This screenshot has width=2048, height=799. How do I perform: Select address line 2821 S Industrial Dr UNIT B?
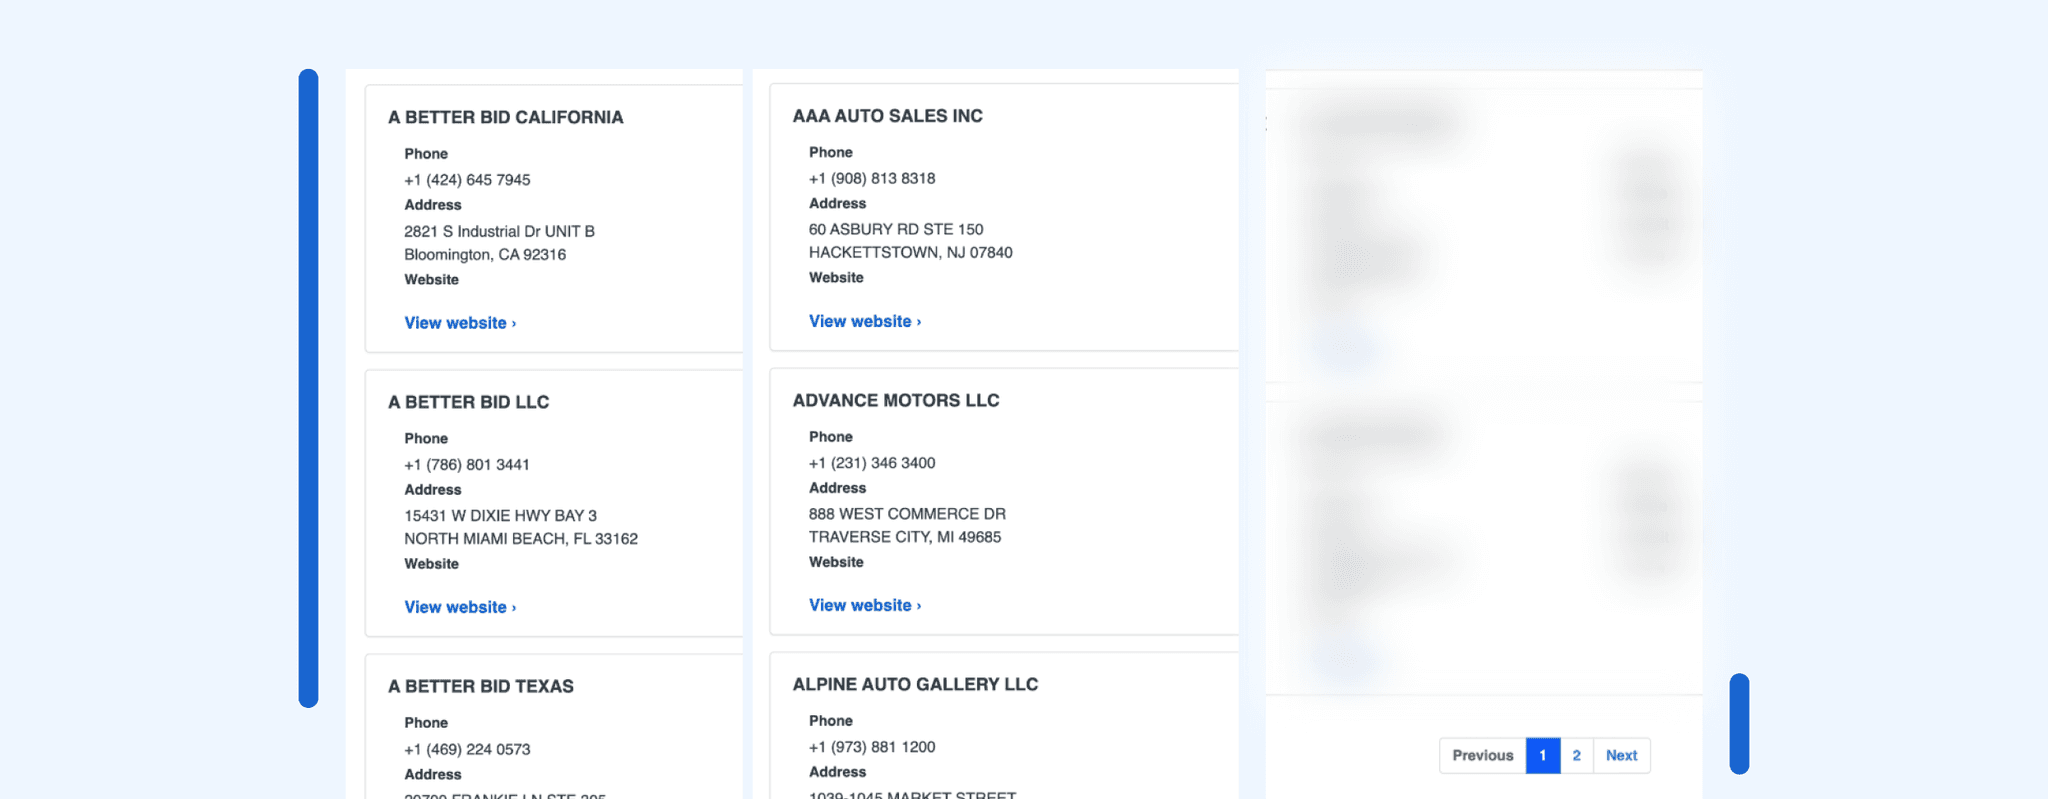(499, 231)
